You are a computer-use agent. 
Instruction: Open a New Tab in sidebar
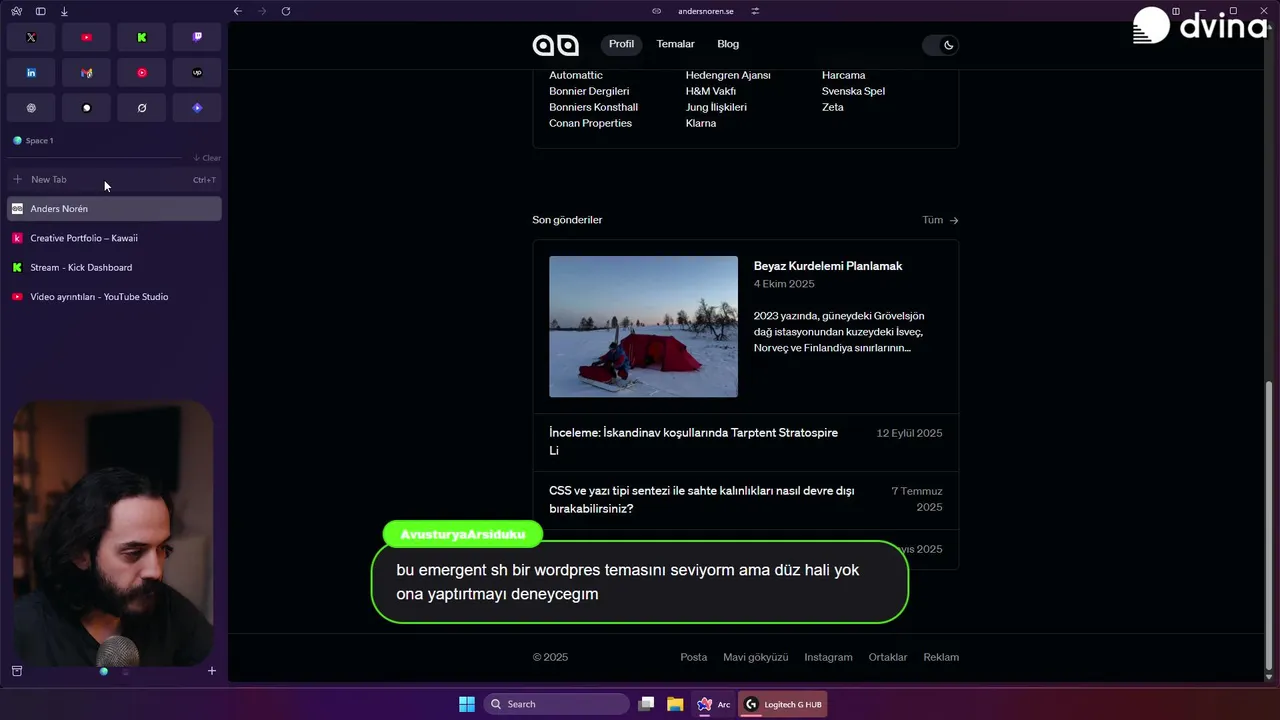click(x=114, y=180)
